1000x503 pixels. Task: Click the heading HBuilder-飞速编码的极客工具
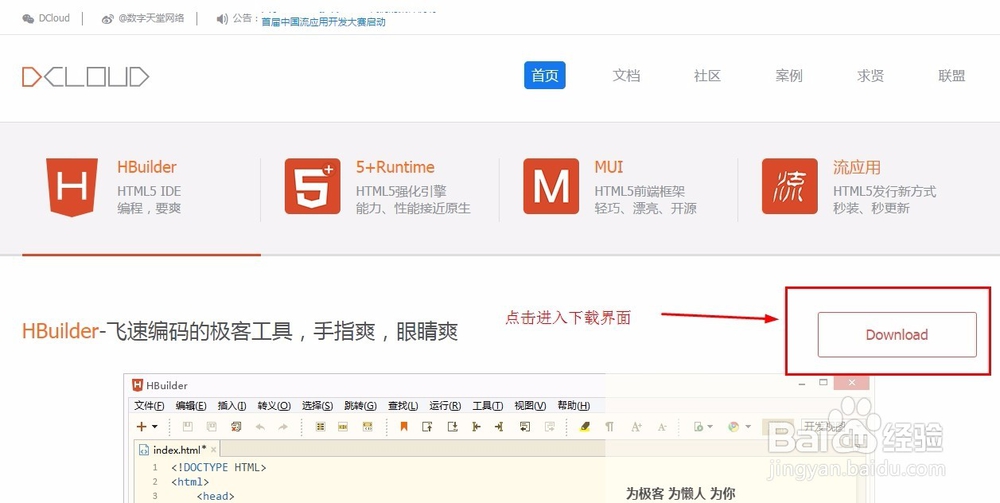(x=158, y=332)
